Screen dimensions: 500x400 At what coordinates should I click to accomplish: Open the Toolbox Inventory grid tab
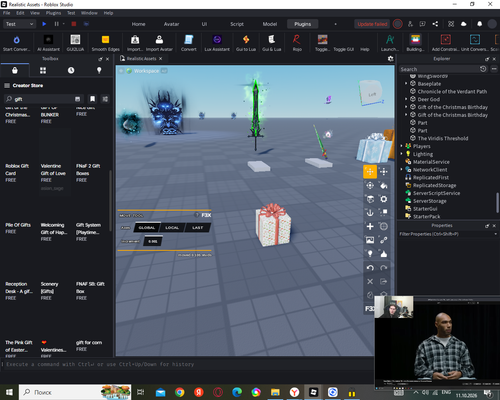(43, 70)
